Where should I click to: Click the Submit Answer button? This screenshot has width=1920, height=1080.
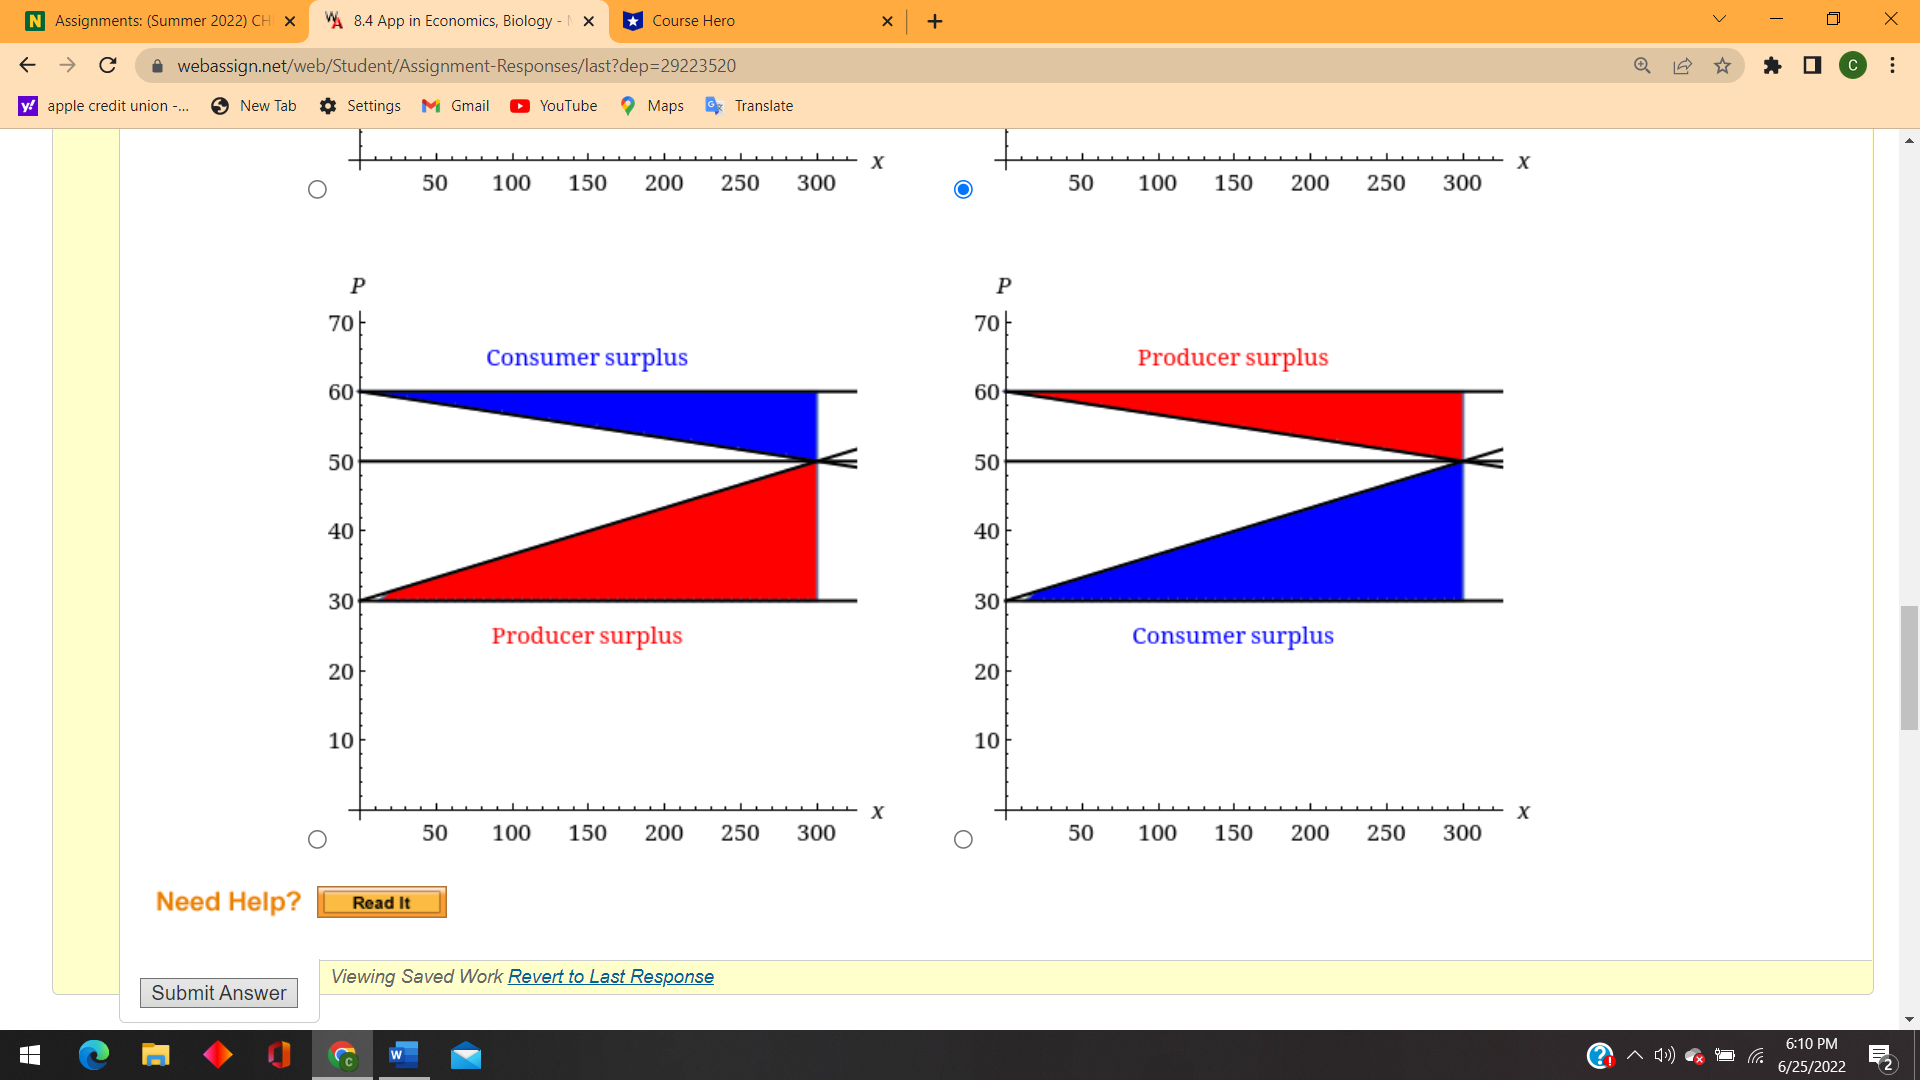(219, 993)
